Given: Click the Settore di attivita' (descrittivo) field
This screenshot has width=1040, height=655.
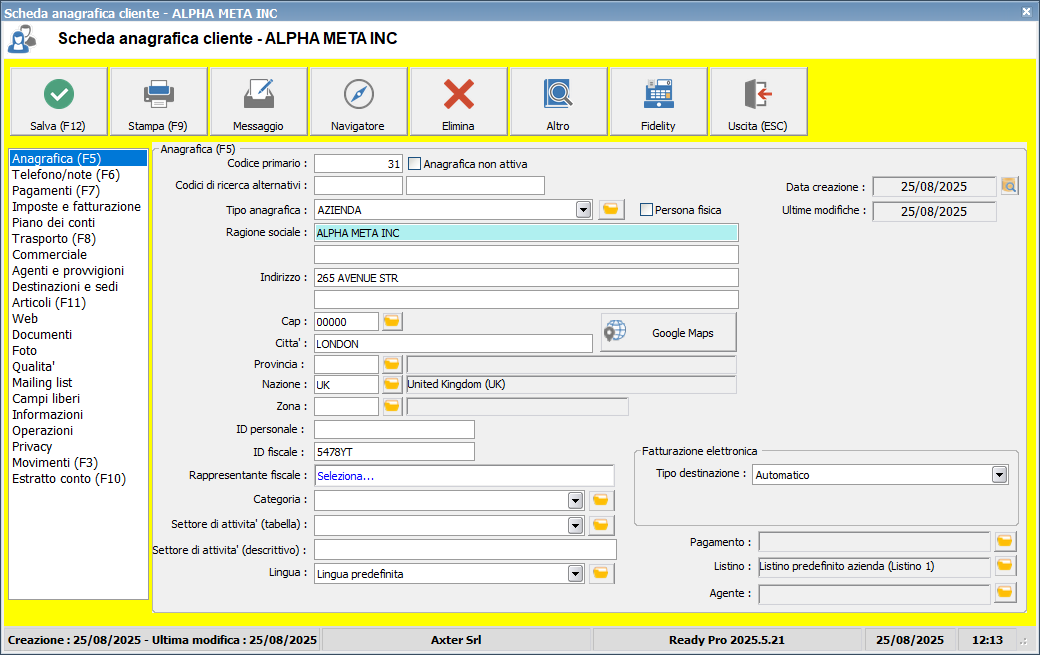Looking at the screenshot, I should tap(465, 550).
